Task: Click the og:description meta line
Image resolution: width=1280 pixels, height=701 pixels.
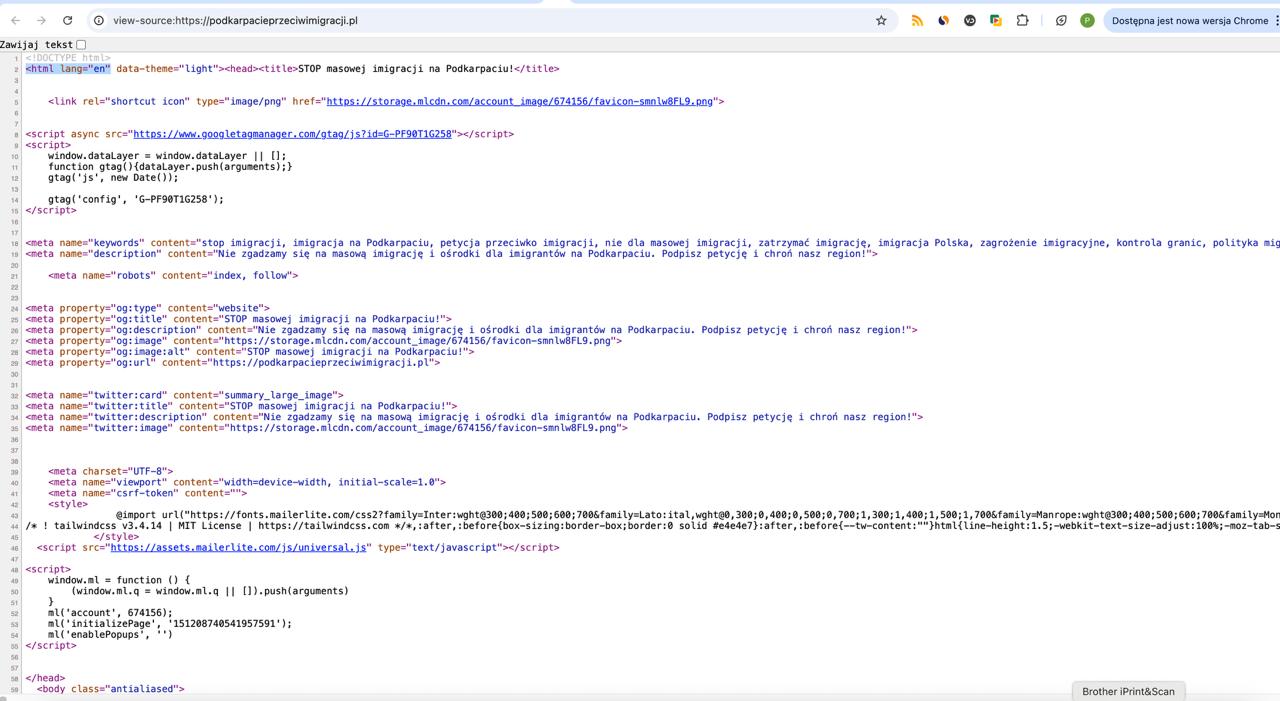Action: tap(471, 330)
